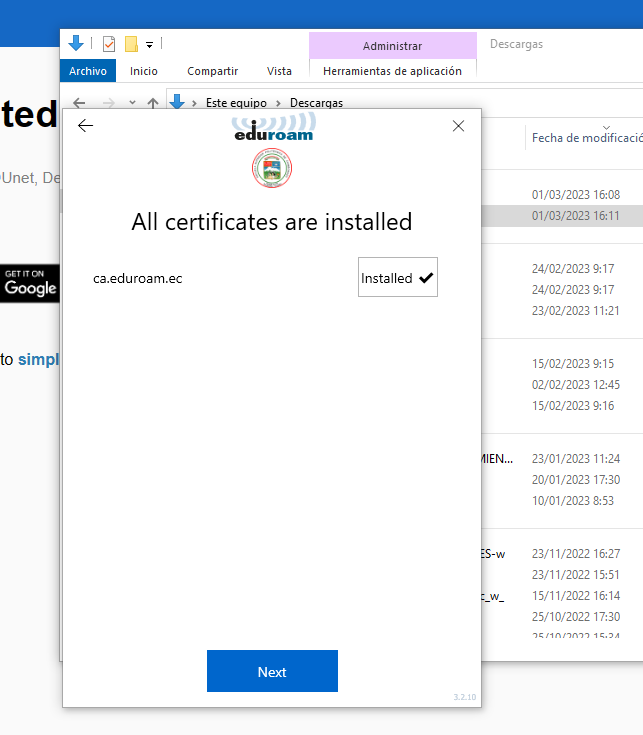The height and width of the screenshot is (735, 643).
Task: Go back in File Explorer navigation
Action: 79,103
